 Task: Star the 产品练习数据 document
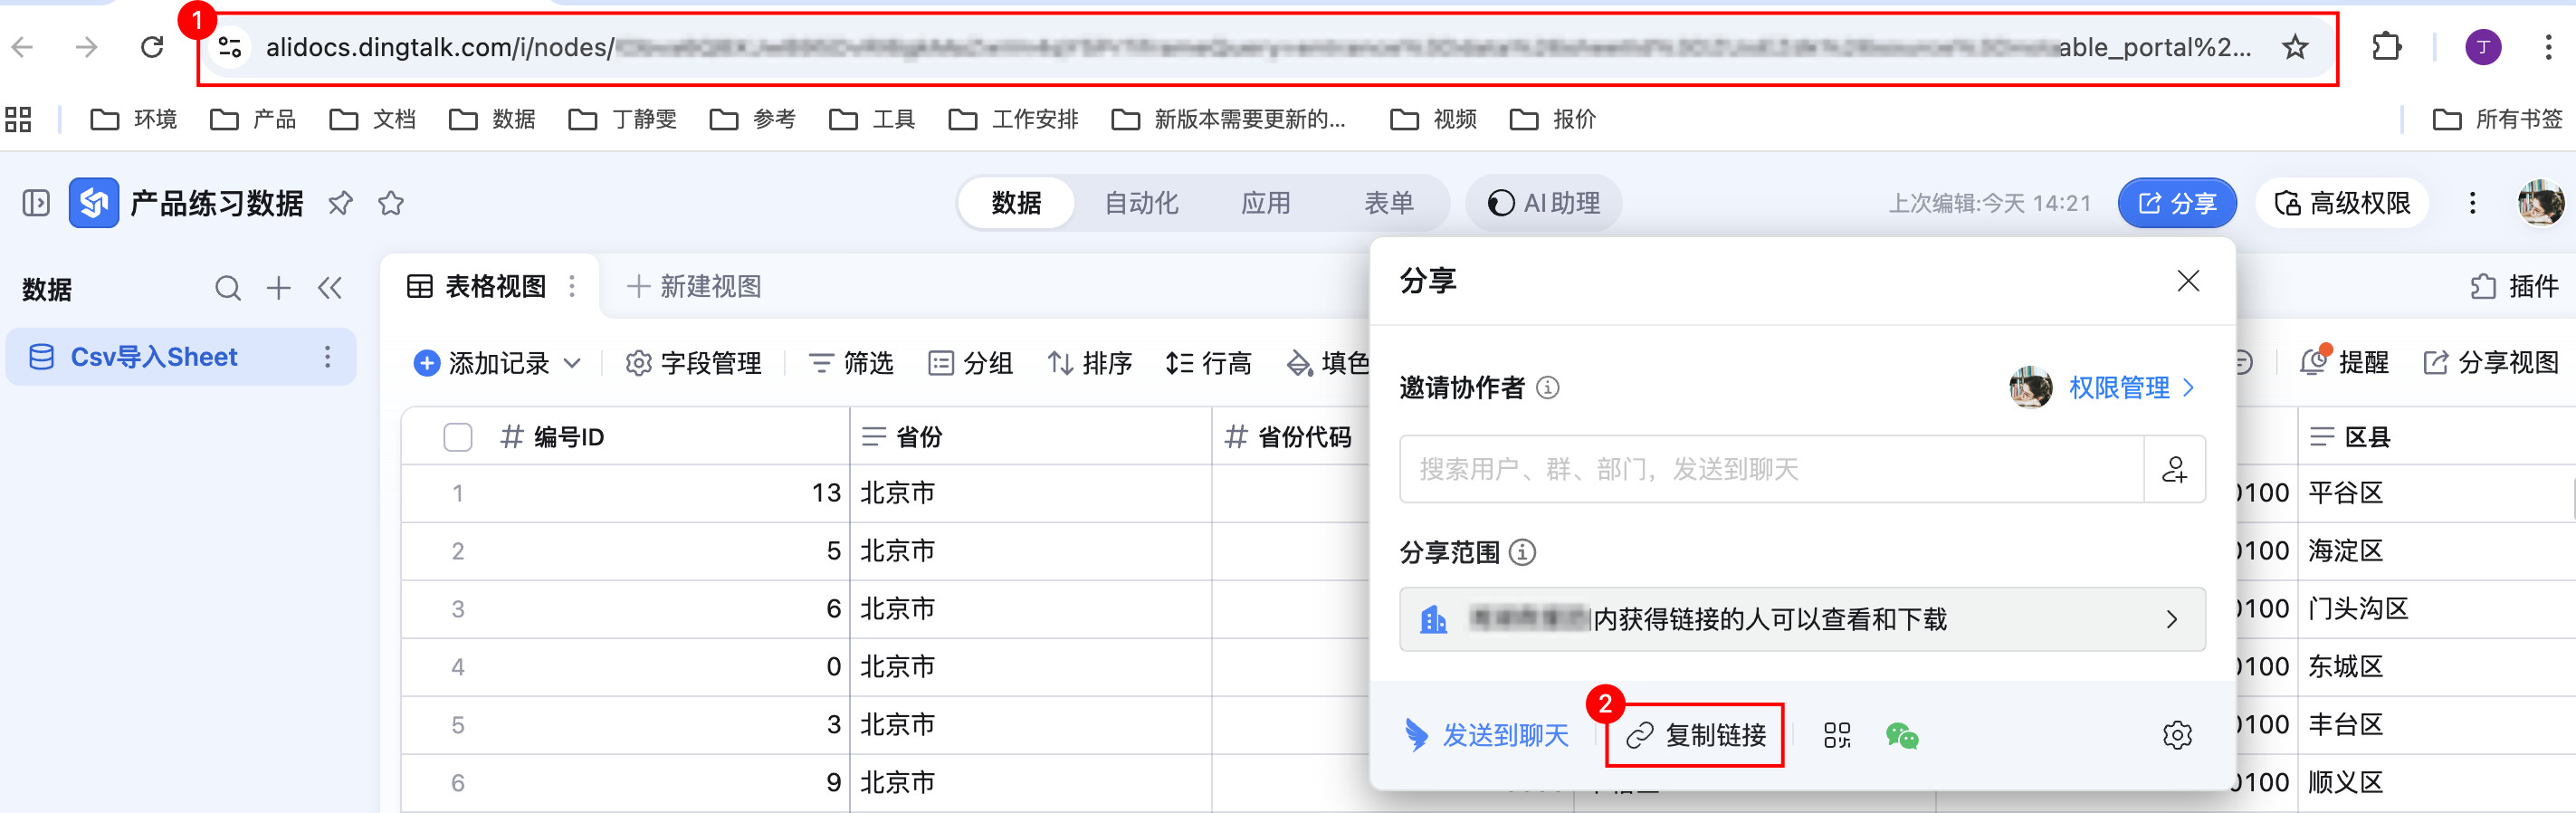pyautogui.click(x=391, y=204)
